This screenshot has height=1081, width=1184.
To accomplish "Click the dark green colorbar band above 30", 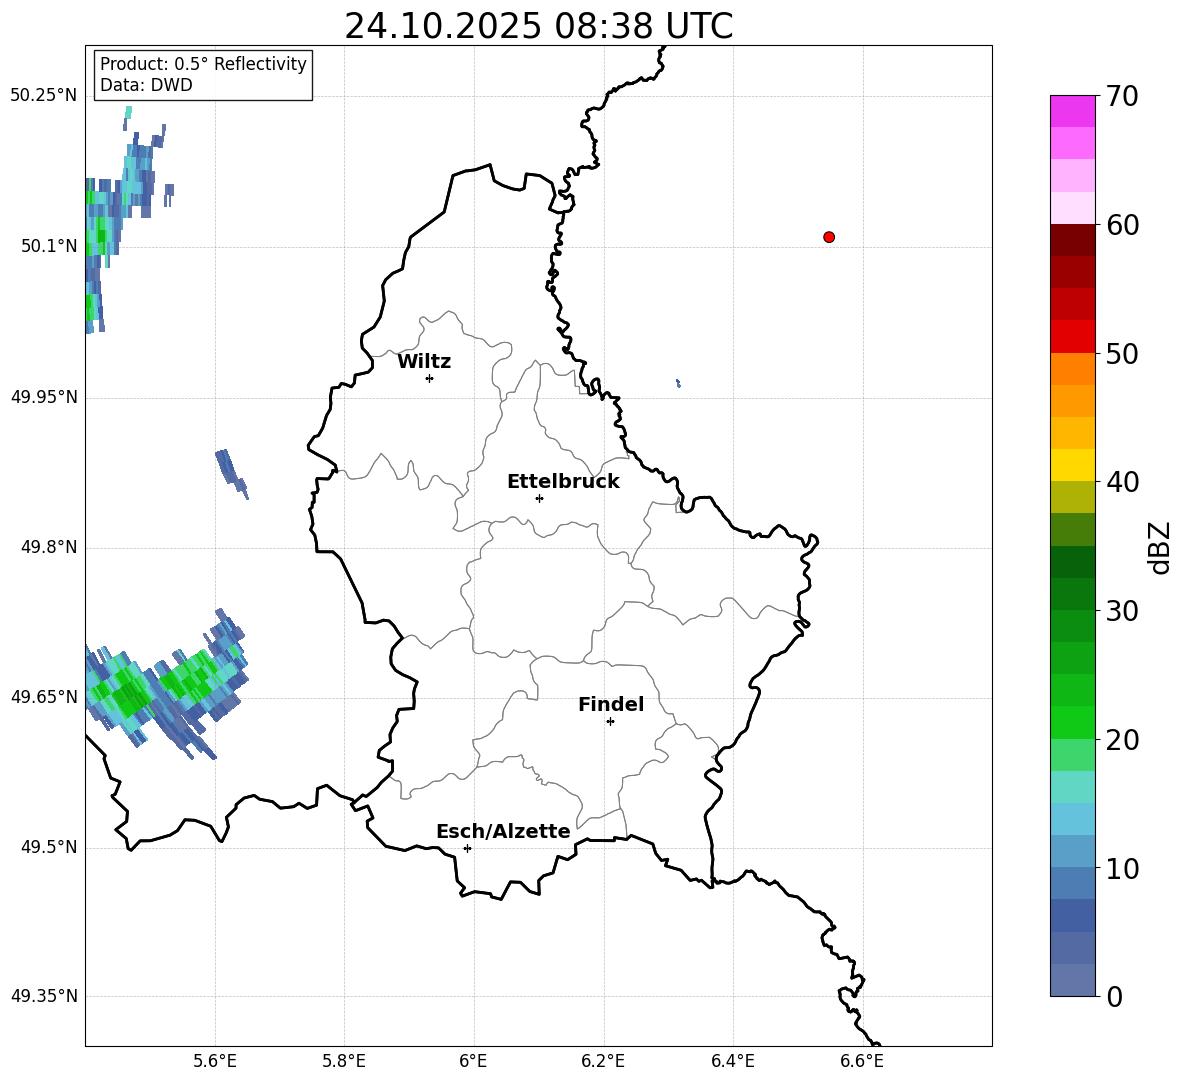I will coord(1072,593).
